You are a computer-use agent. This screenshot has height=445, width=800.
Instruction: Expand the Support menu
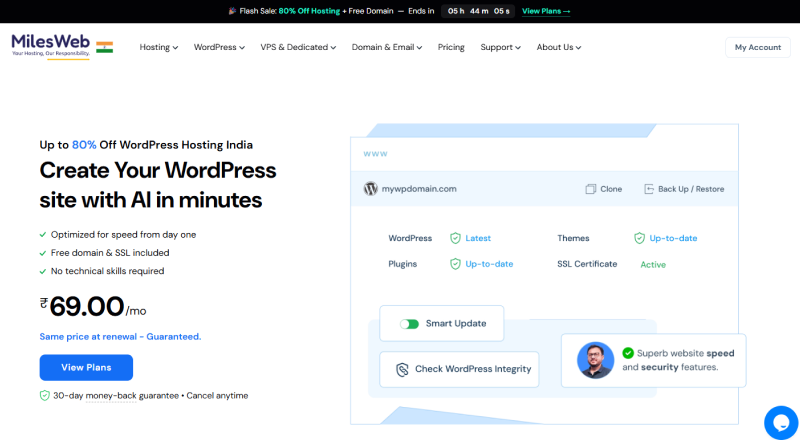pos(500,47)
